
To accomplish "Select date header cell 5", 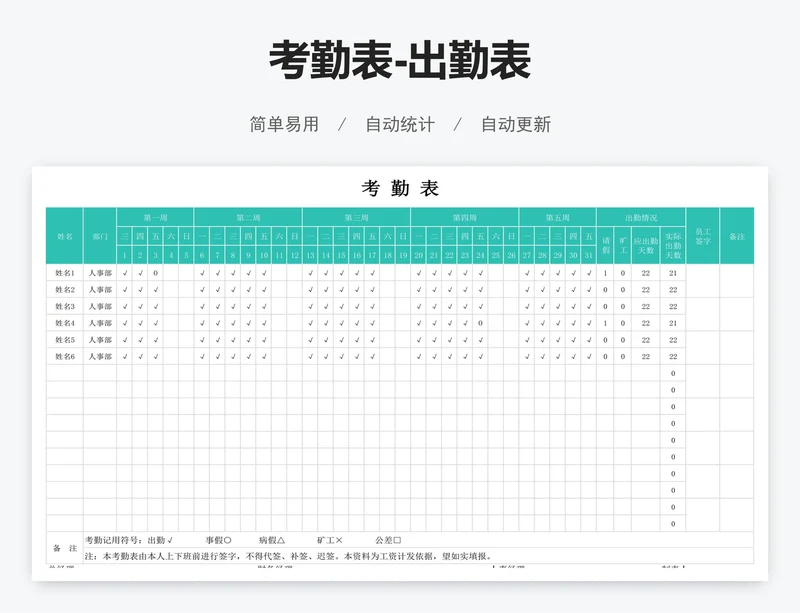I will click(186, 255).
